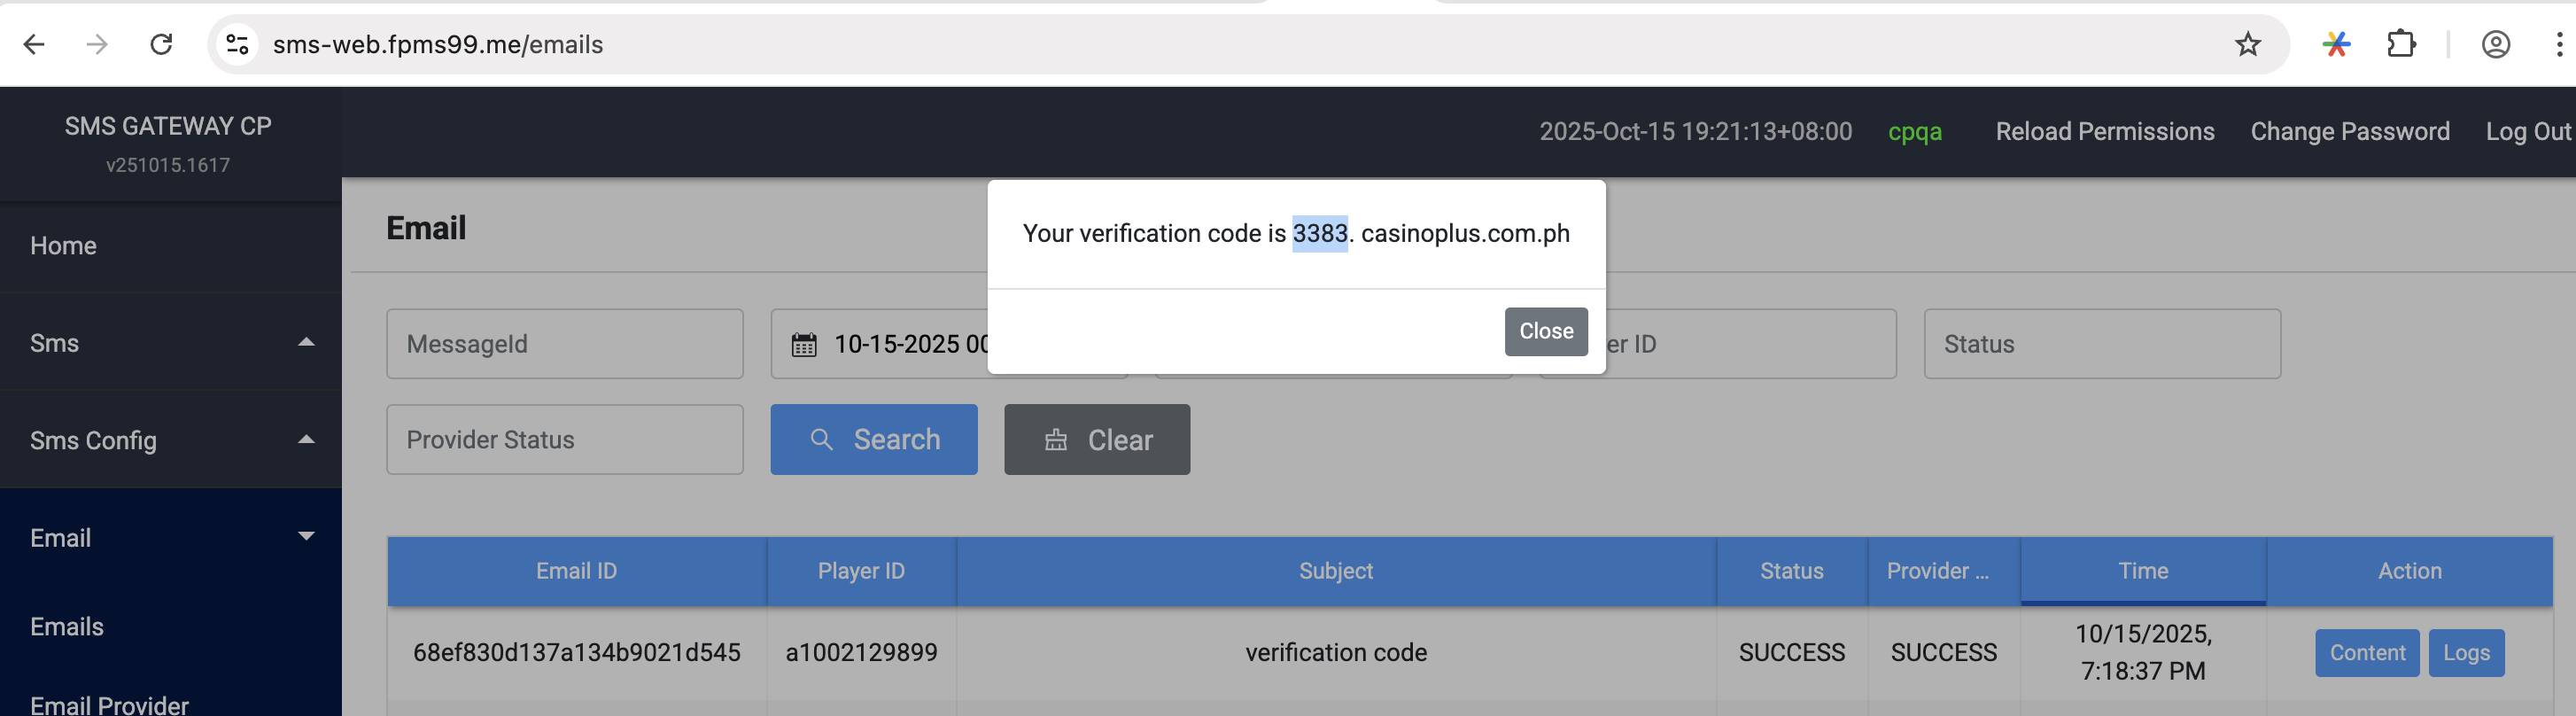
Task: Open Logs for the verification code email
Action: click(2465, 653)
